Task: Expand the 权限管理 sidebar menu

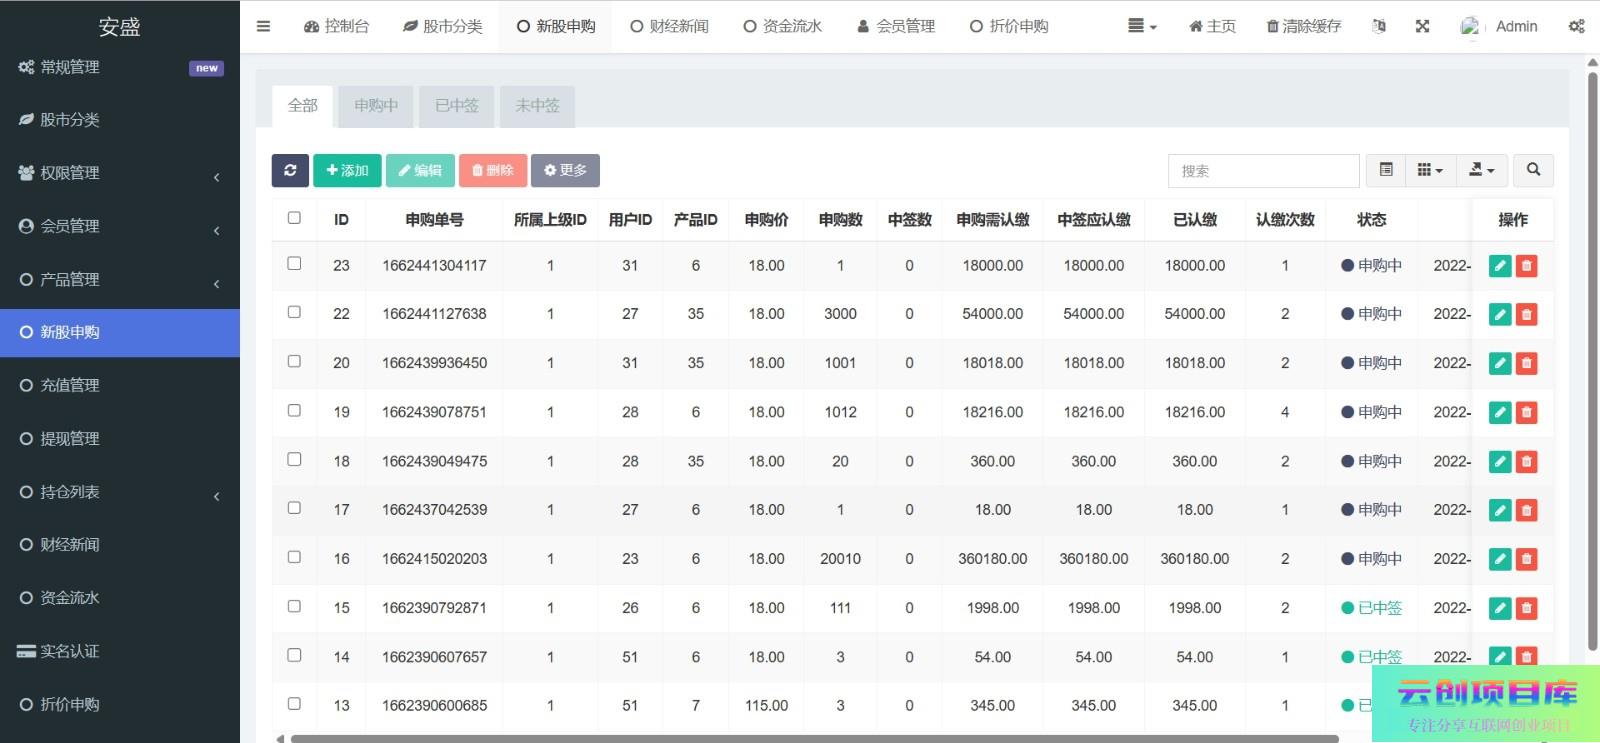Action: (x=120, y=173)
